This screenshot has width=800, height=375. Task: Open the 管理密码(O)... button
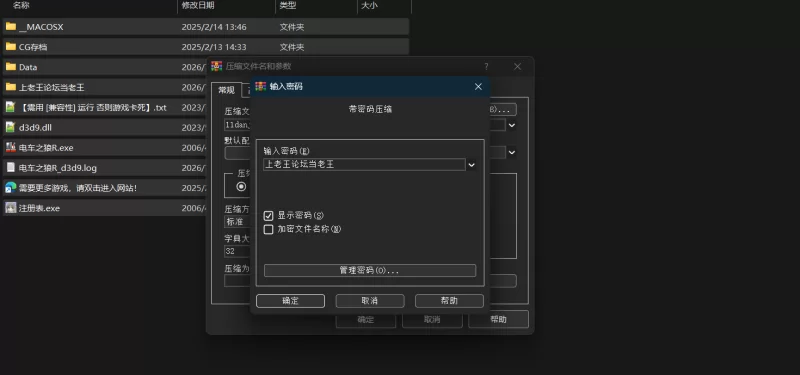click(370, 270)
